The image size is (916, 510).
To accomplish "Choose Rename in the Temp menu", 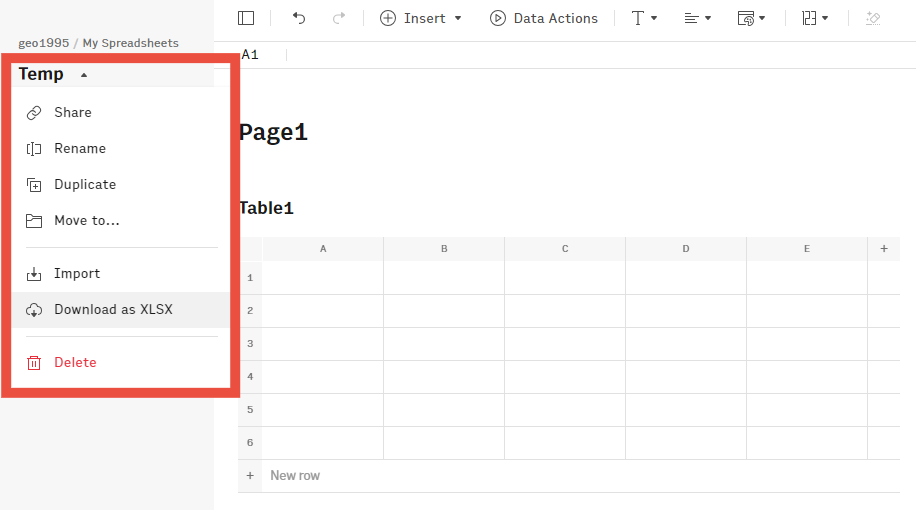I will tap(80, 149).
